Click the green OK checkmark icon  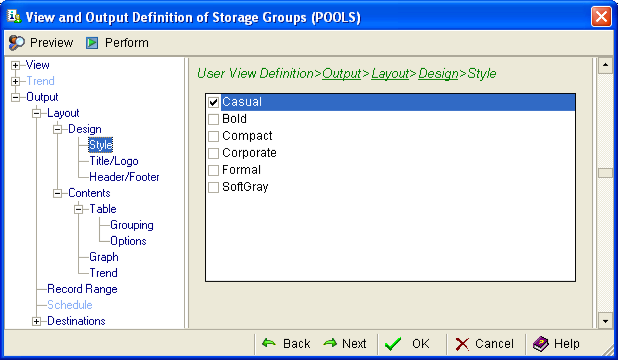click(393, 343)
